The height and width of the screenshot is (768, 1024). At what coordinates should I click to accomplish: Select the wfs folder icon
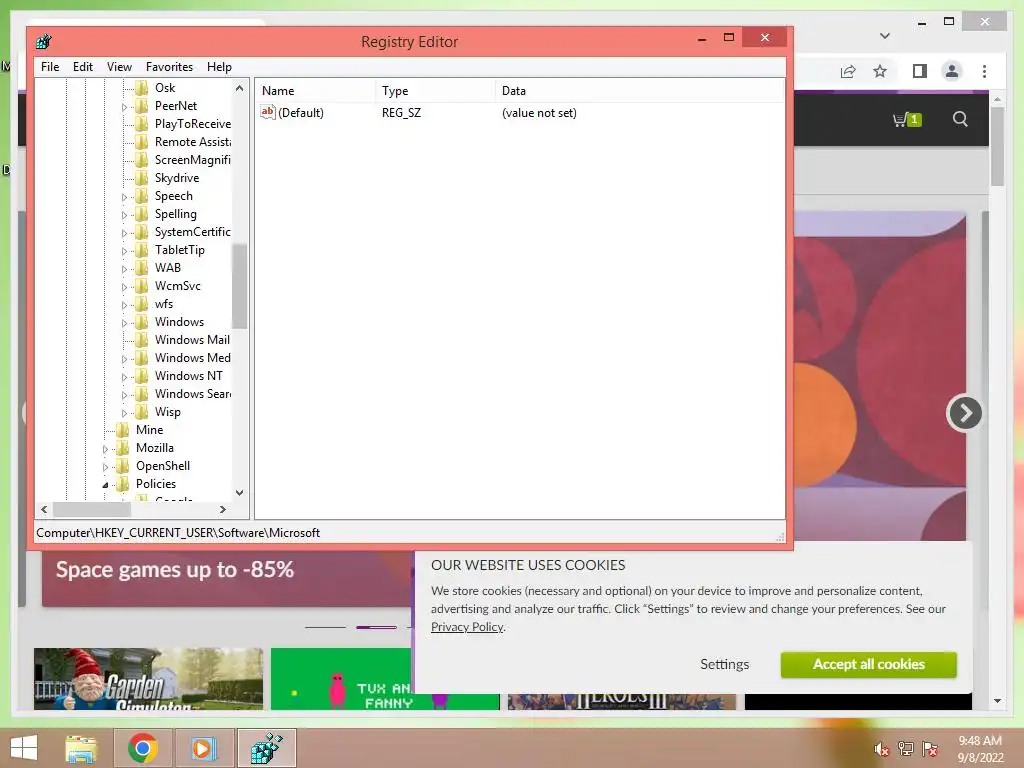pyautogui.click(x=142, y=304)
